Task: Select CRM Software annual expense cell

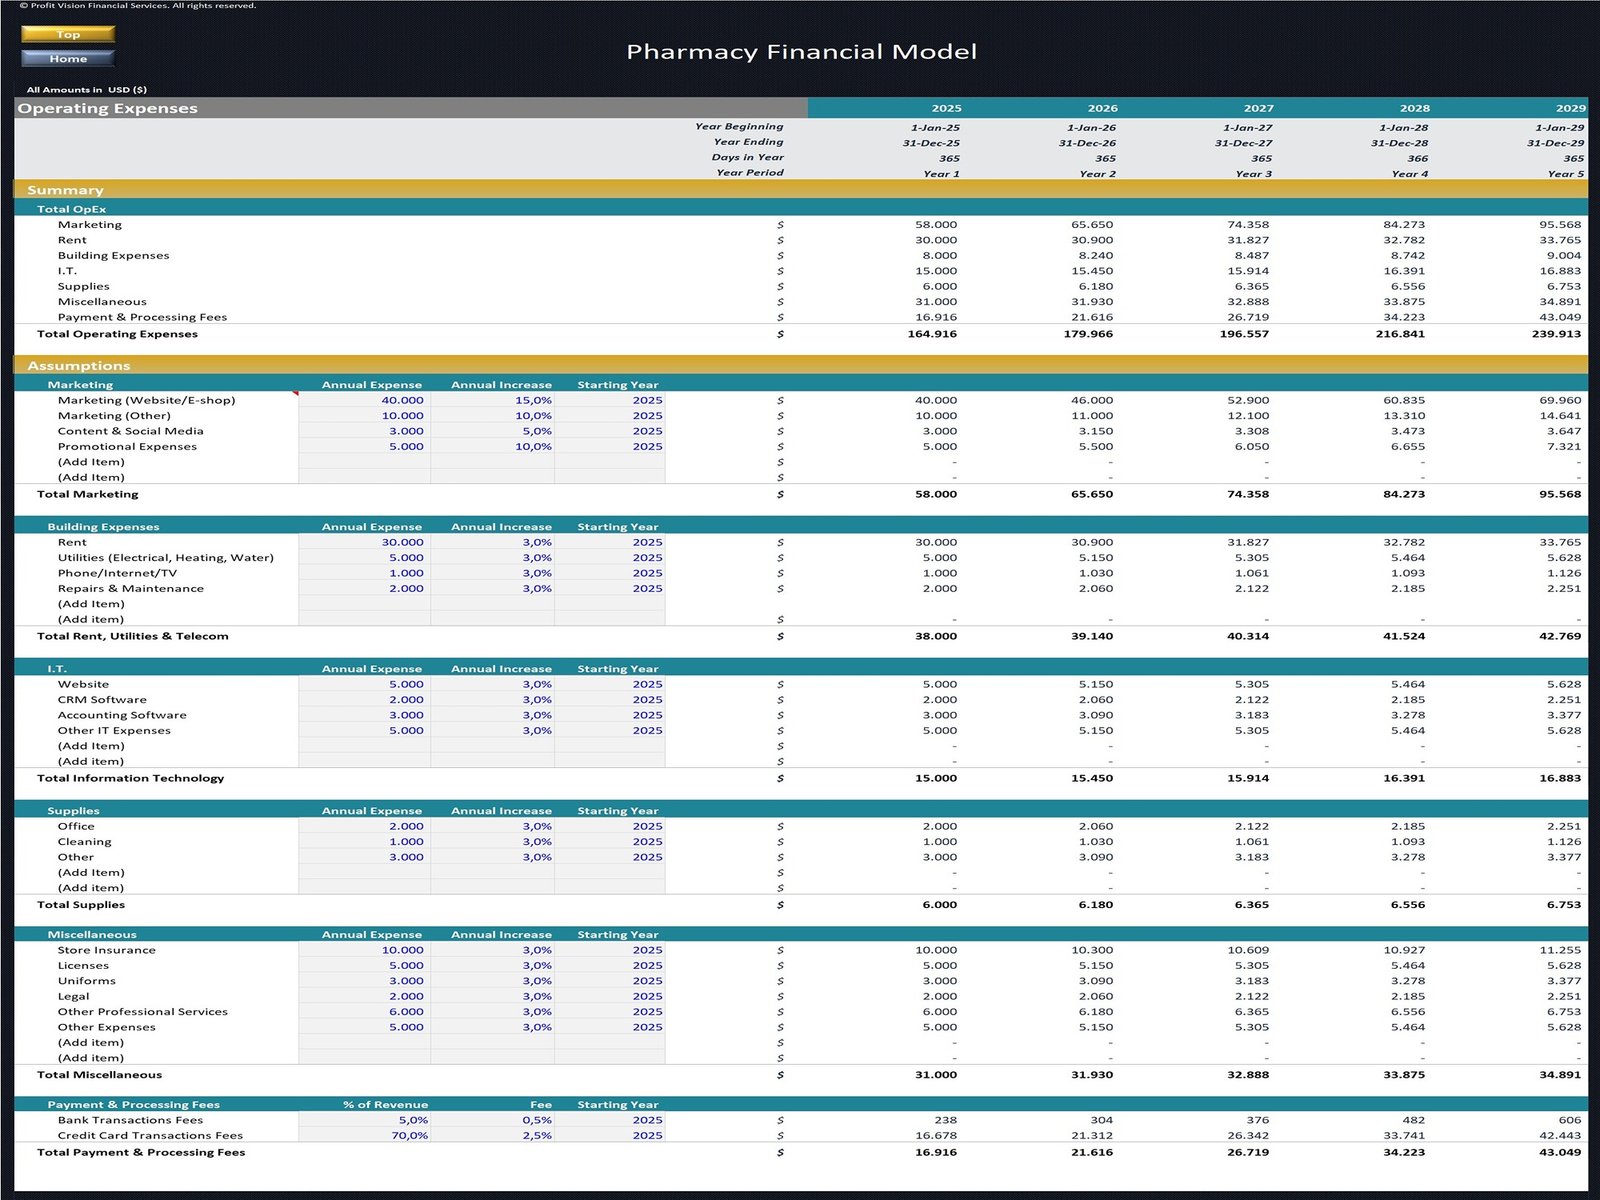Action: [365, 700]
